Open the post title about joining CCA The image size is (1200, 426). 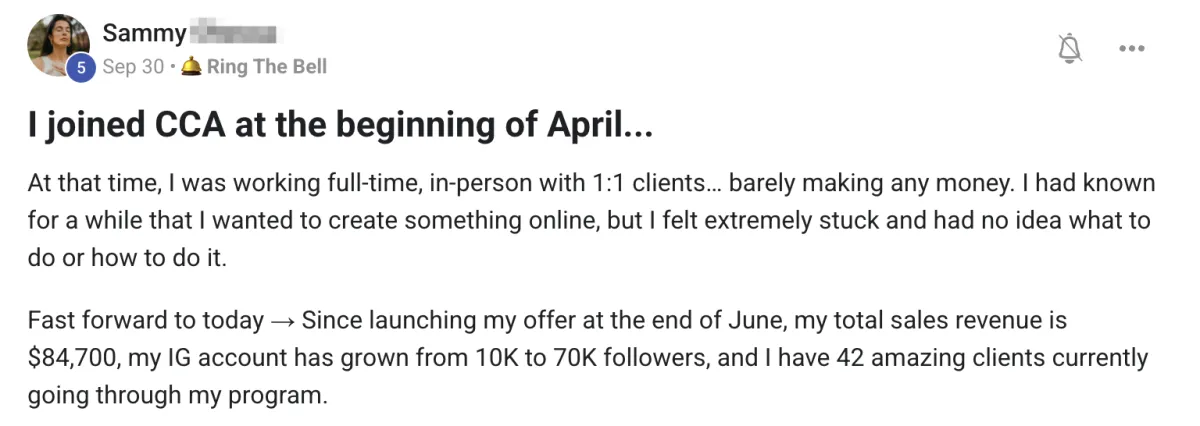point(340,129)
